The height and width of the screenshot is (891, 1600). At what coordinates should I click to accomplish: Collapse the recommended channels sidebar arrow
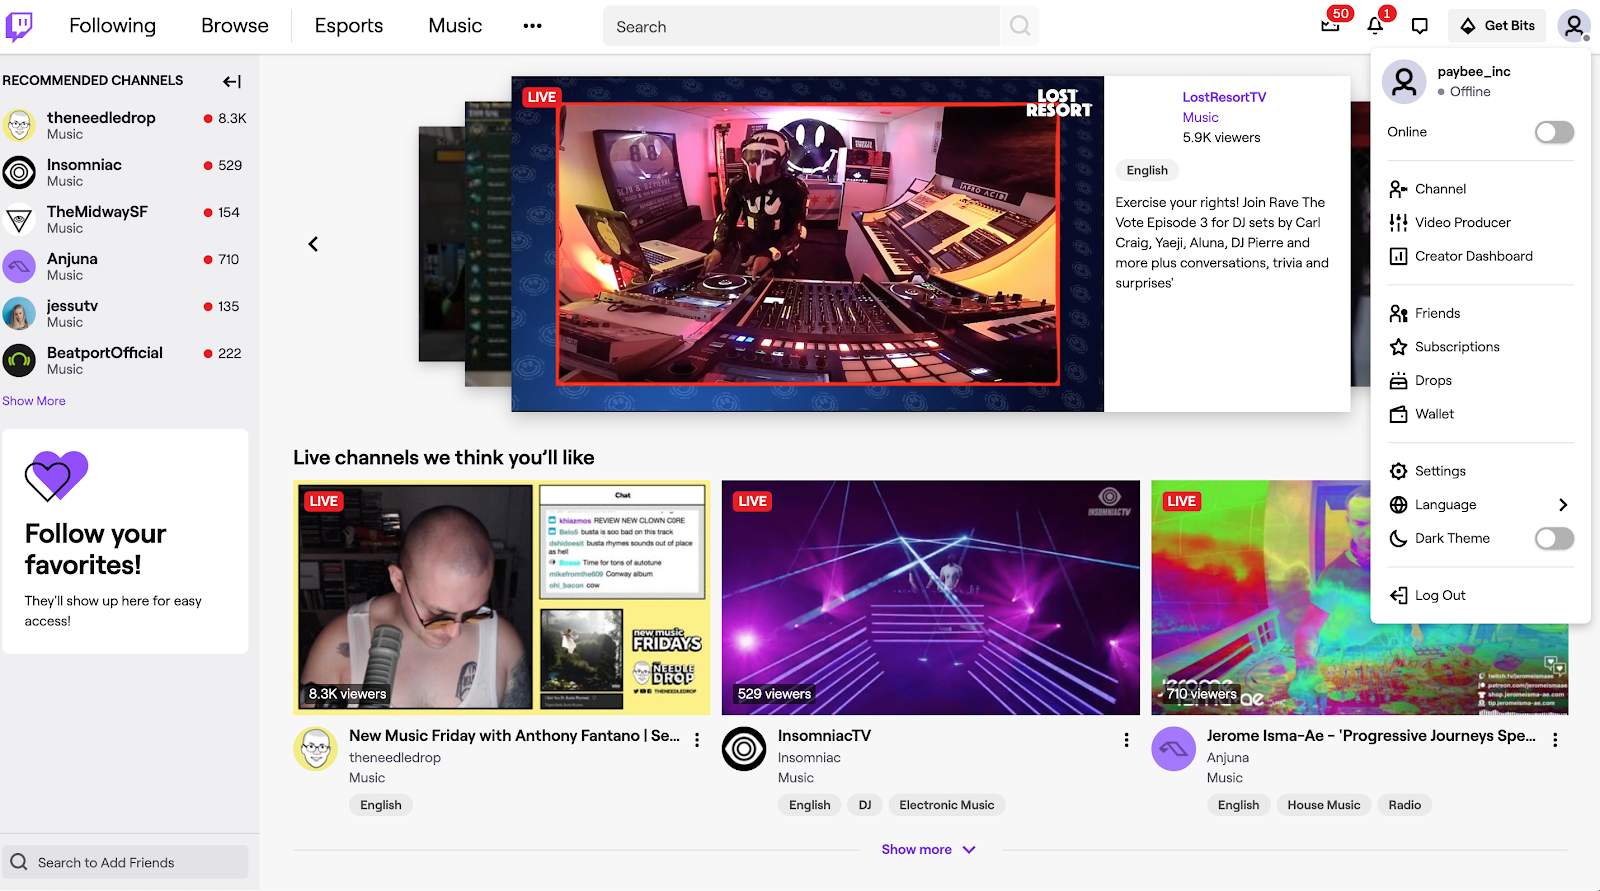[232, 81]
